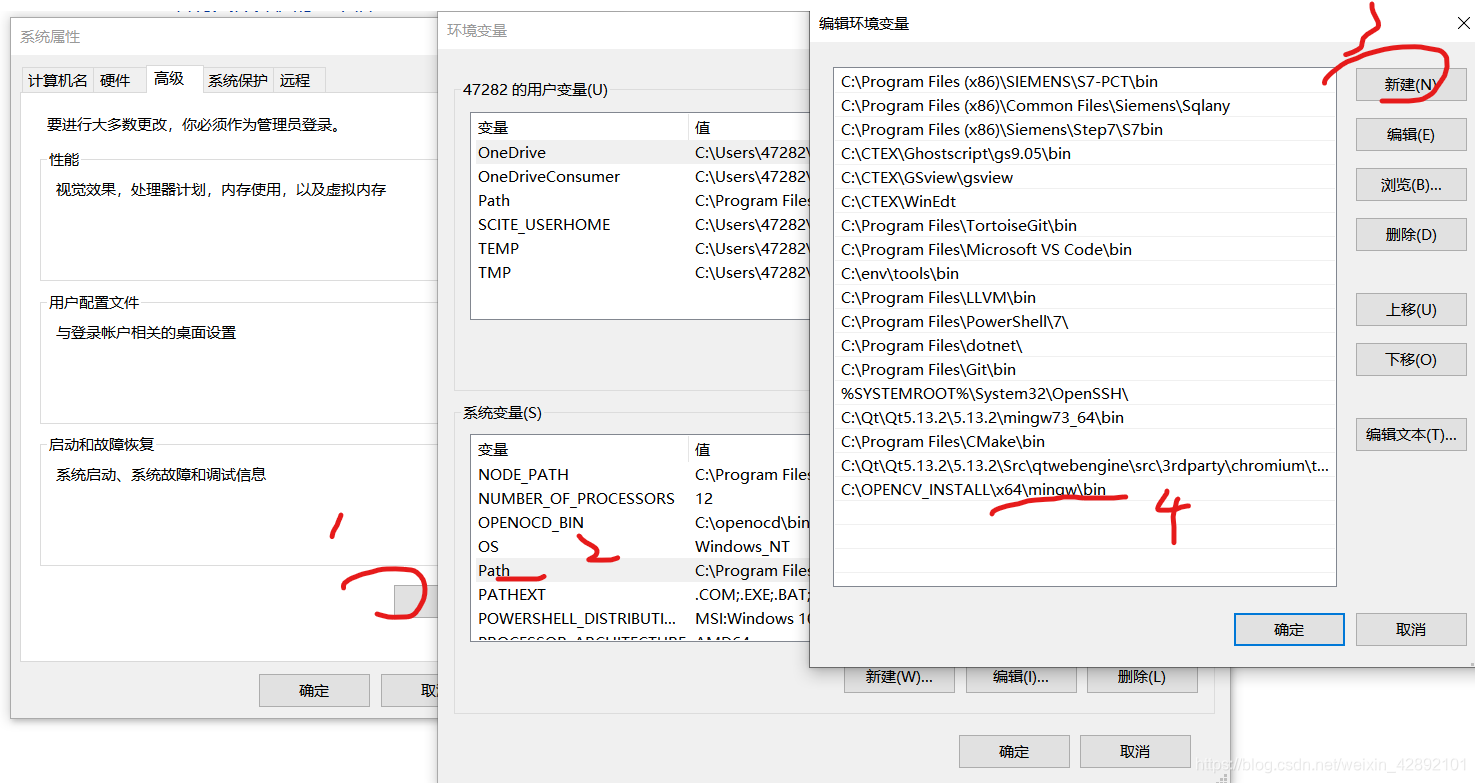Select PATHEXT system variable
Screen dimensions: 1475x783
click(640, 595)
